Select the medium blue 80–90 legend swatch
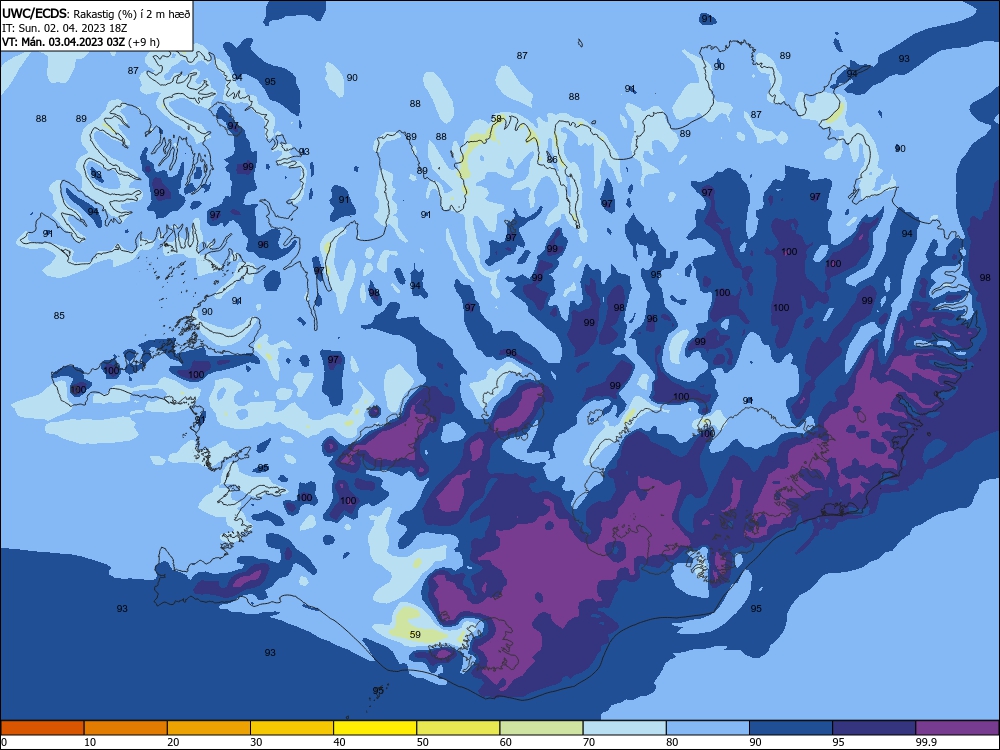1000x750 pixels. [x=708, y=728]
